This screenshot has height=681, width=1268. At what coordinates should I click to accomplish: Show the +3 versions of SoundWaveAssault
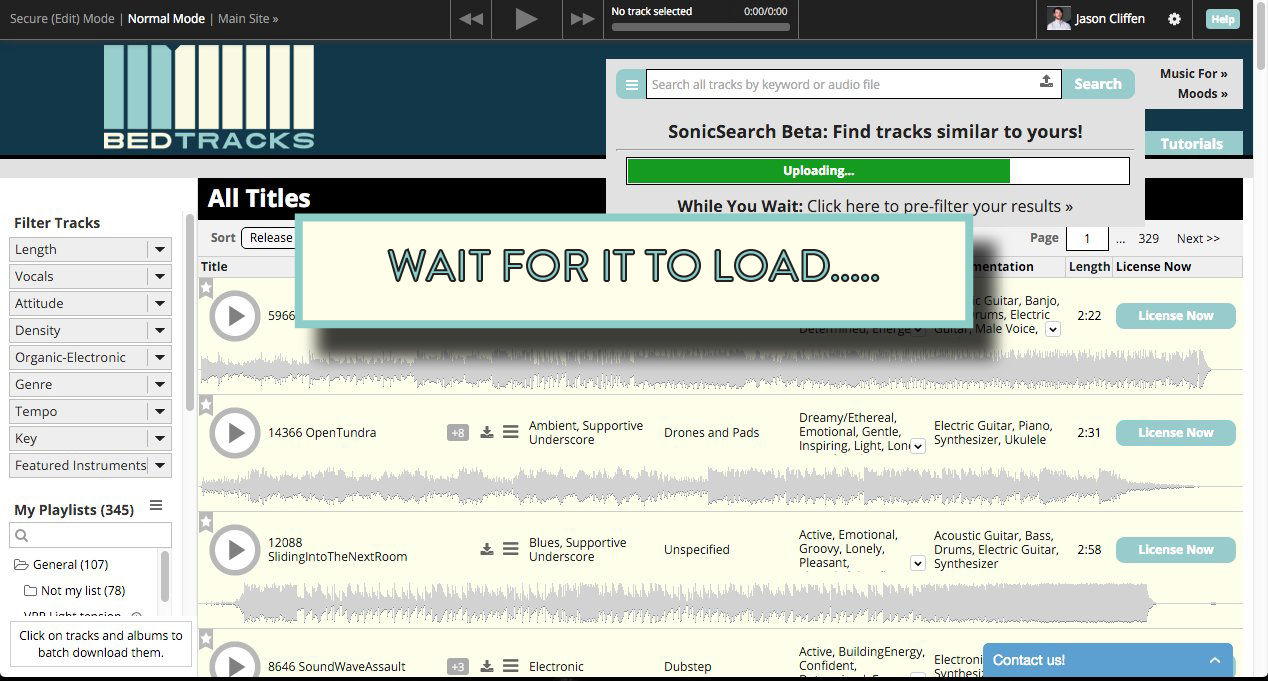pyautogui.click(x=458, y=667)
